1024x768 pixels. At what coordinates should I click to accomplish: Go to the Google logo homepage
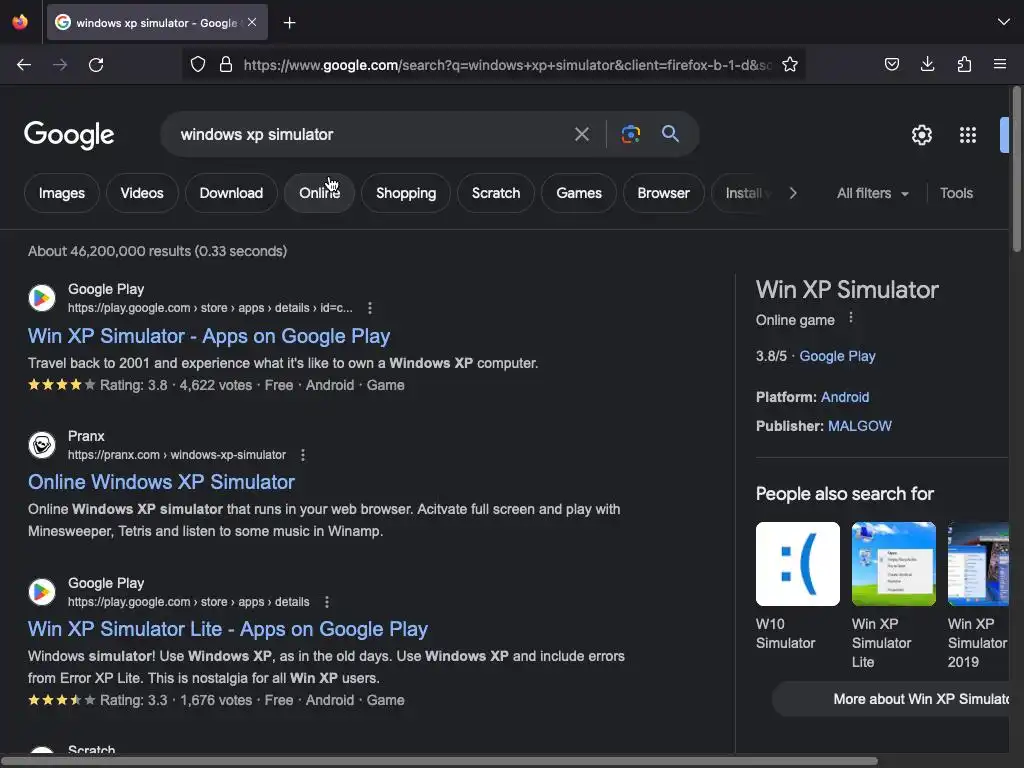pyautogui.click(x=69, y=135)
